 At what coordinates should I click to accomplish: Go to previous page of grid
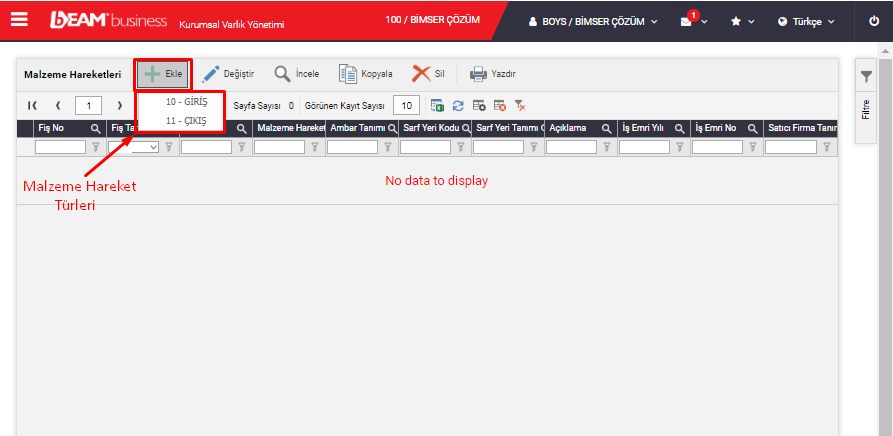58,105
